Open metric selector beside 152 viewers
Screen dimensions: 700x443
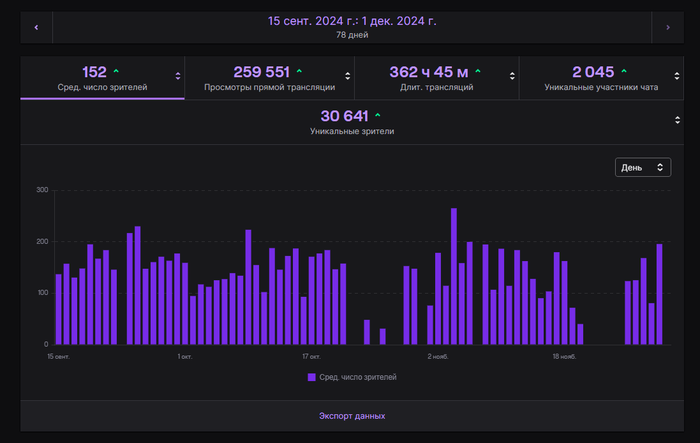(x=178, y=76)
